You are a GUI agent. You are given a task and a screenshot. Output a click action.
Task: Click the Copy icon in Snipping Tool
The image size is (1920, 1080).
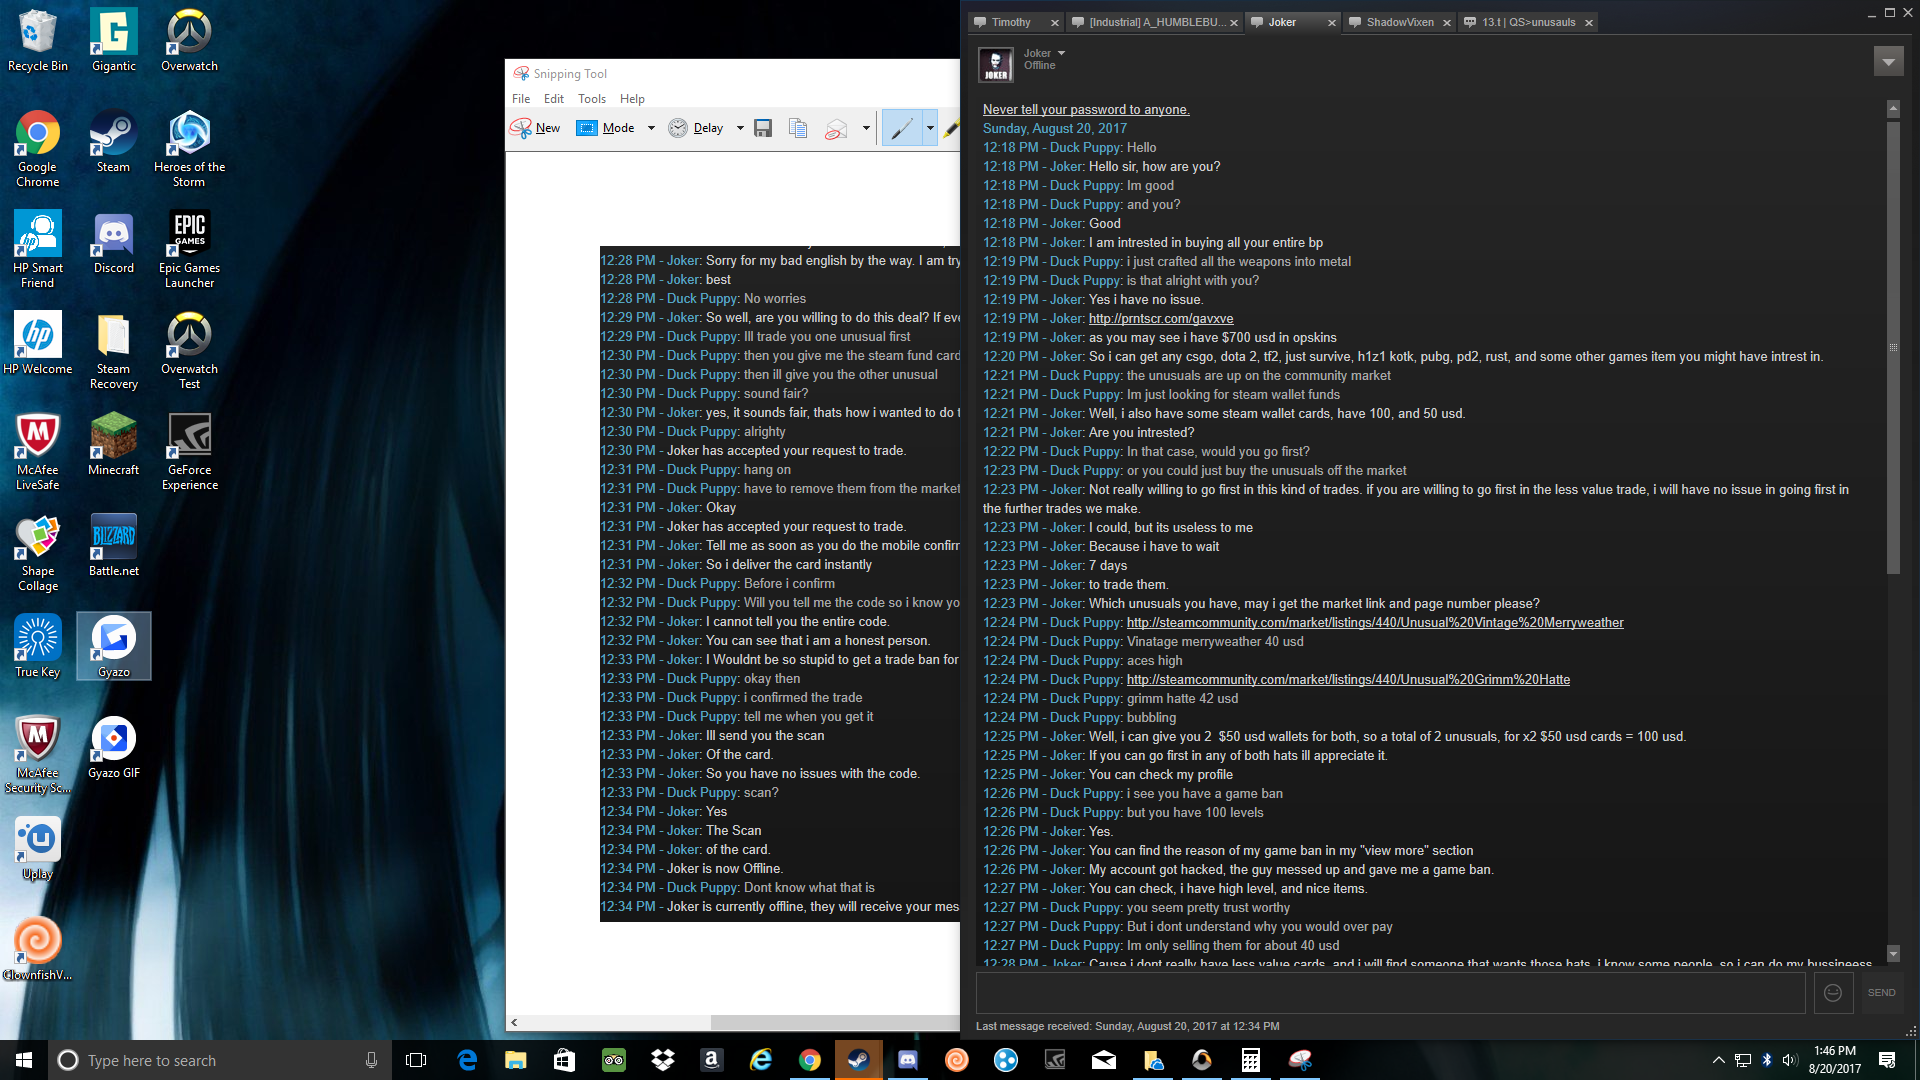798,128
